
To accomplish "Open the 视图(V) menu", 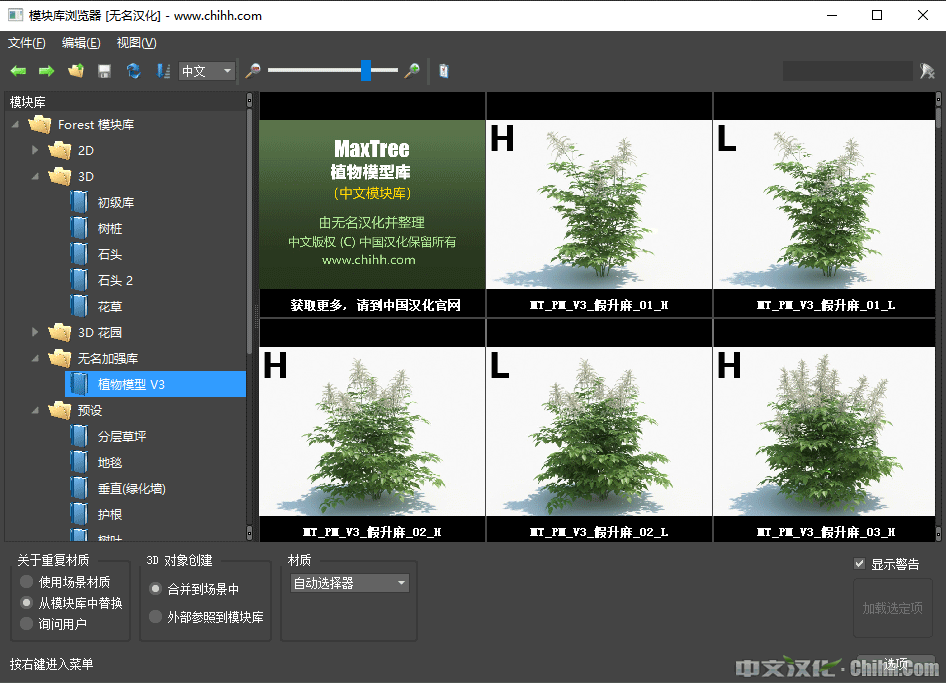I will click(x=136, y=43).
